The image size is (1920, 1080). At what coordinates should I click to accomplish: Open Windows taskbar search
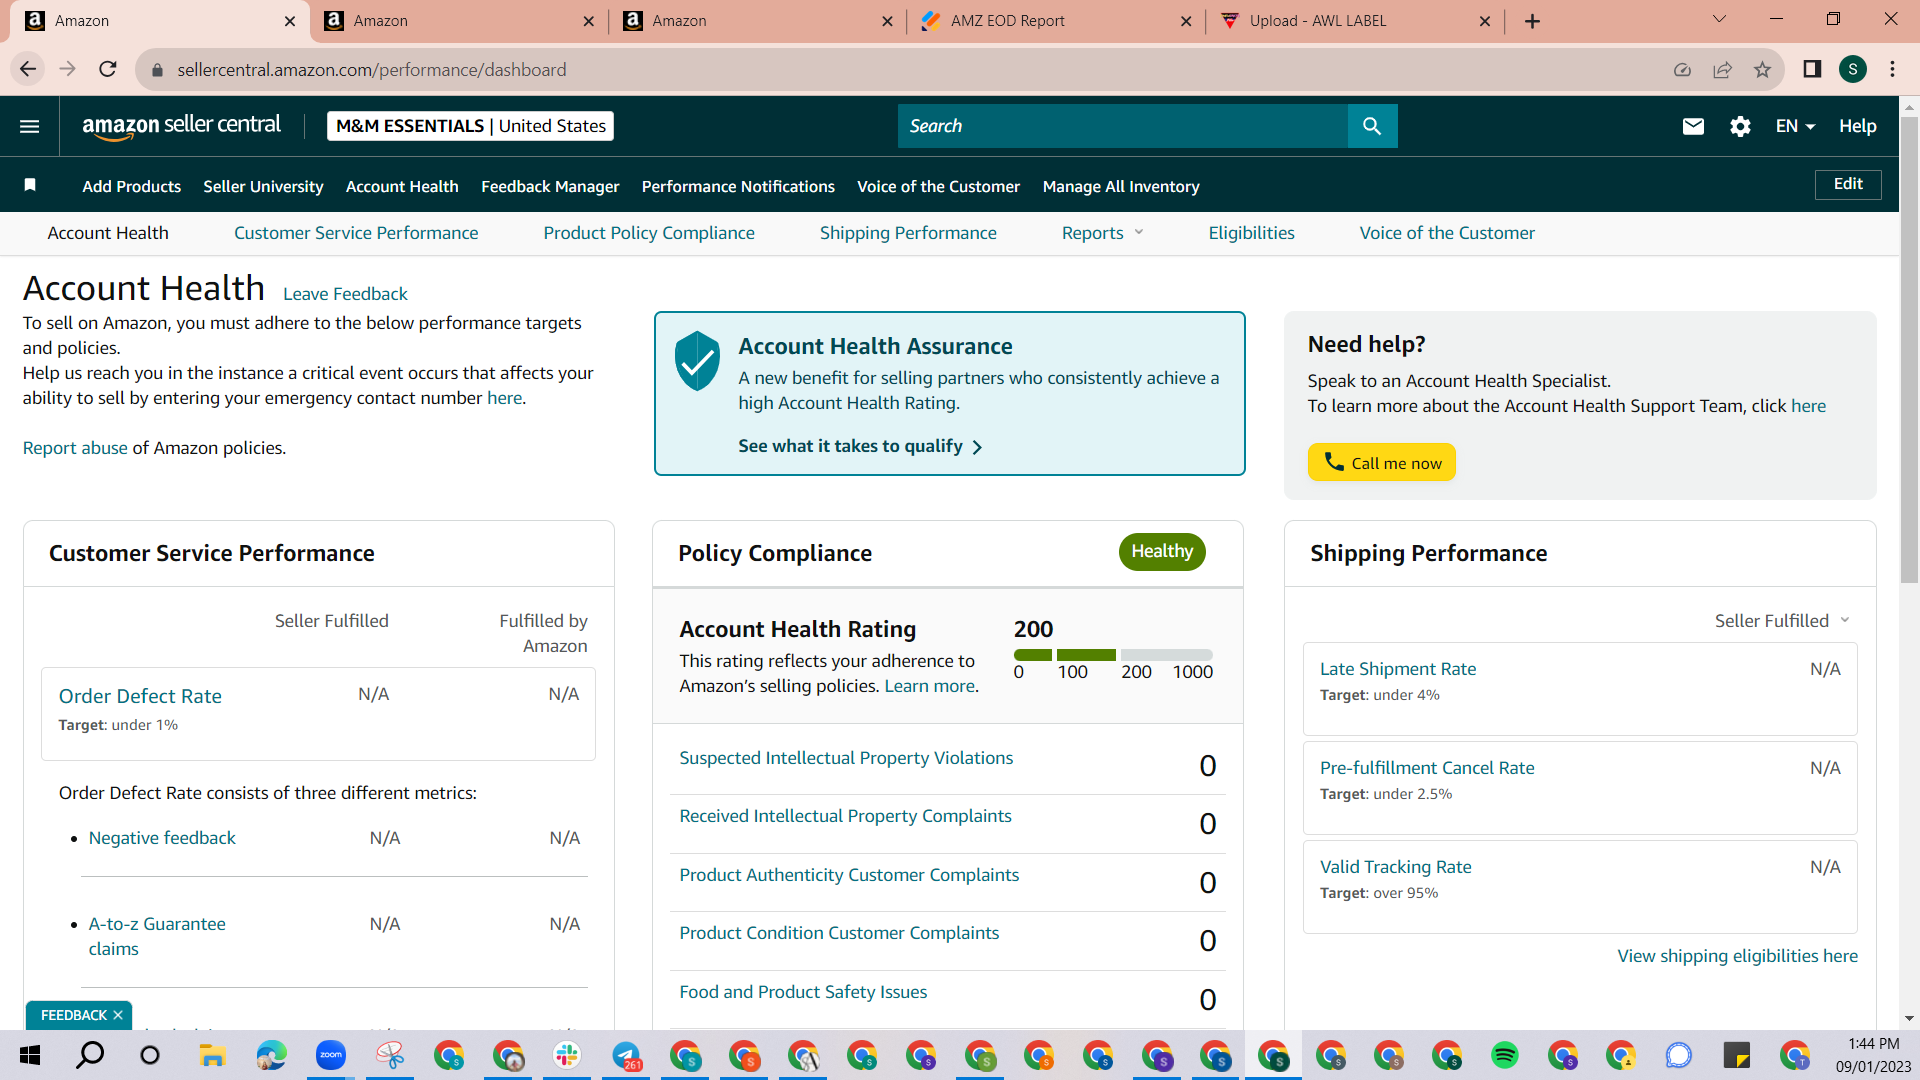[90, 1055]
